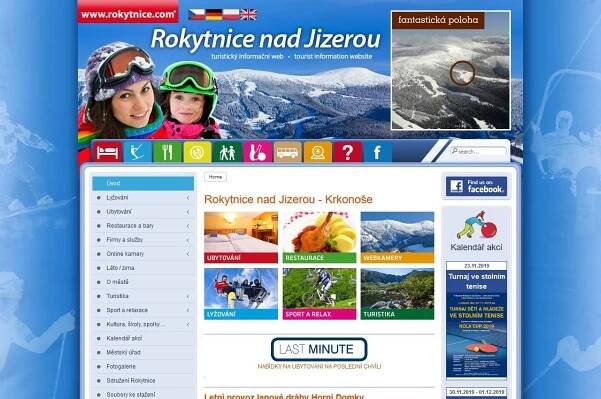Expand the Sport a relaxace submenu arrow
Screen dimensions: 601x399
click(x=188, y=310)
